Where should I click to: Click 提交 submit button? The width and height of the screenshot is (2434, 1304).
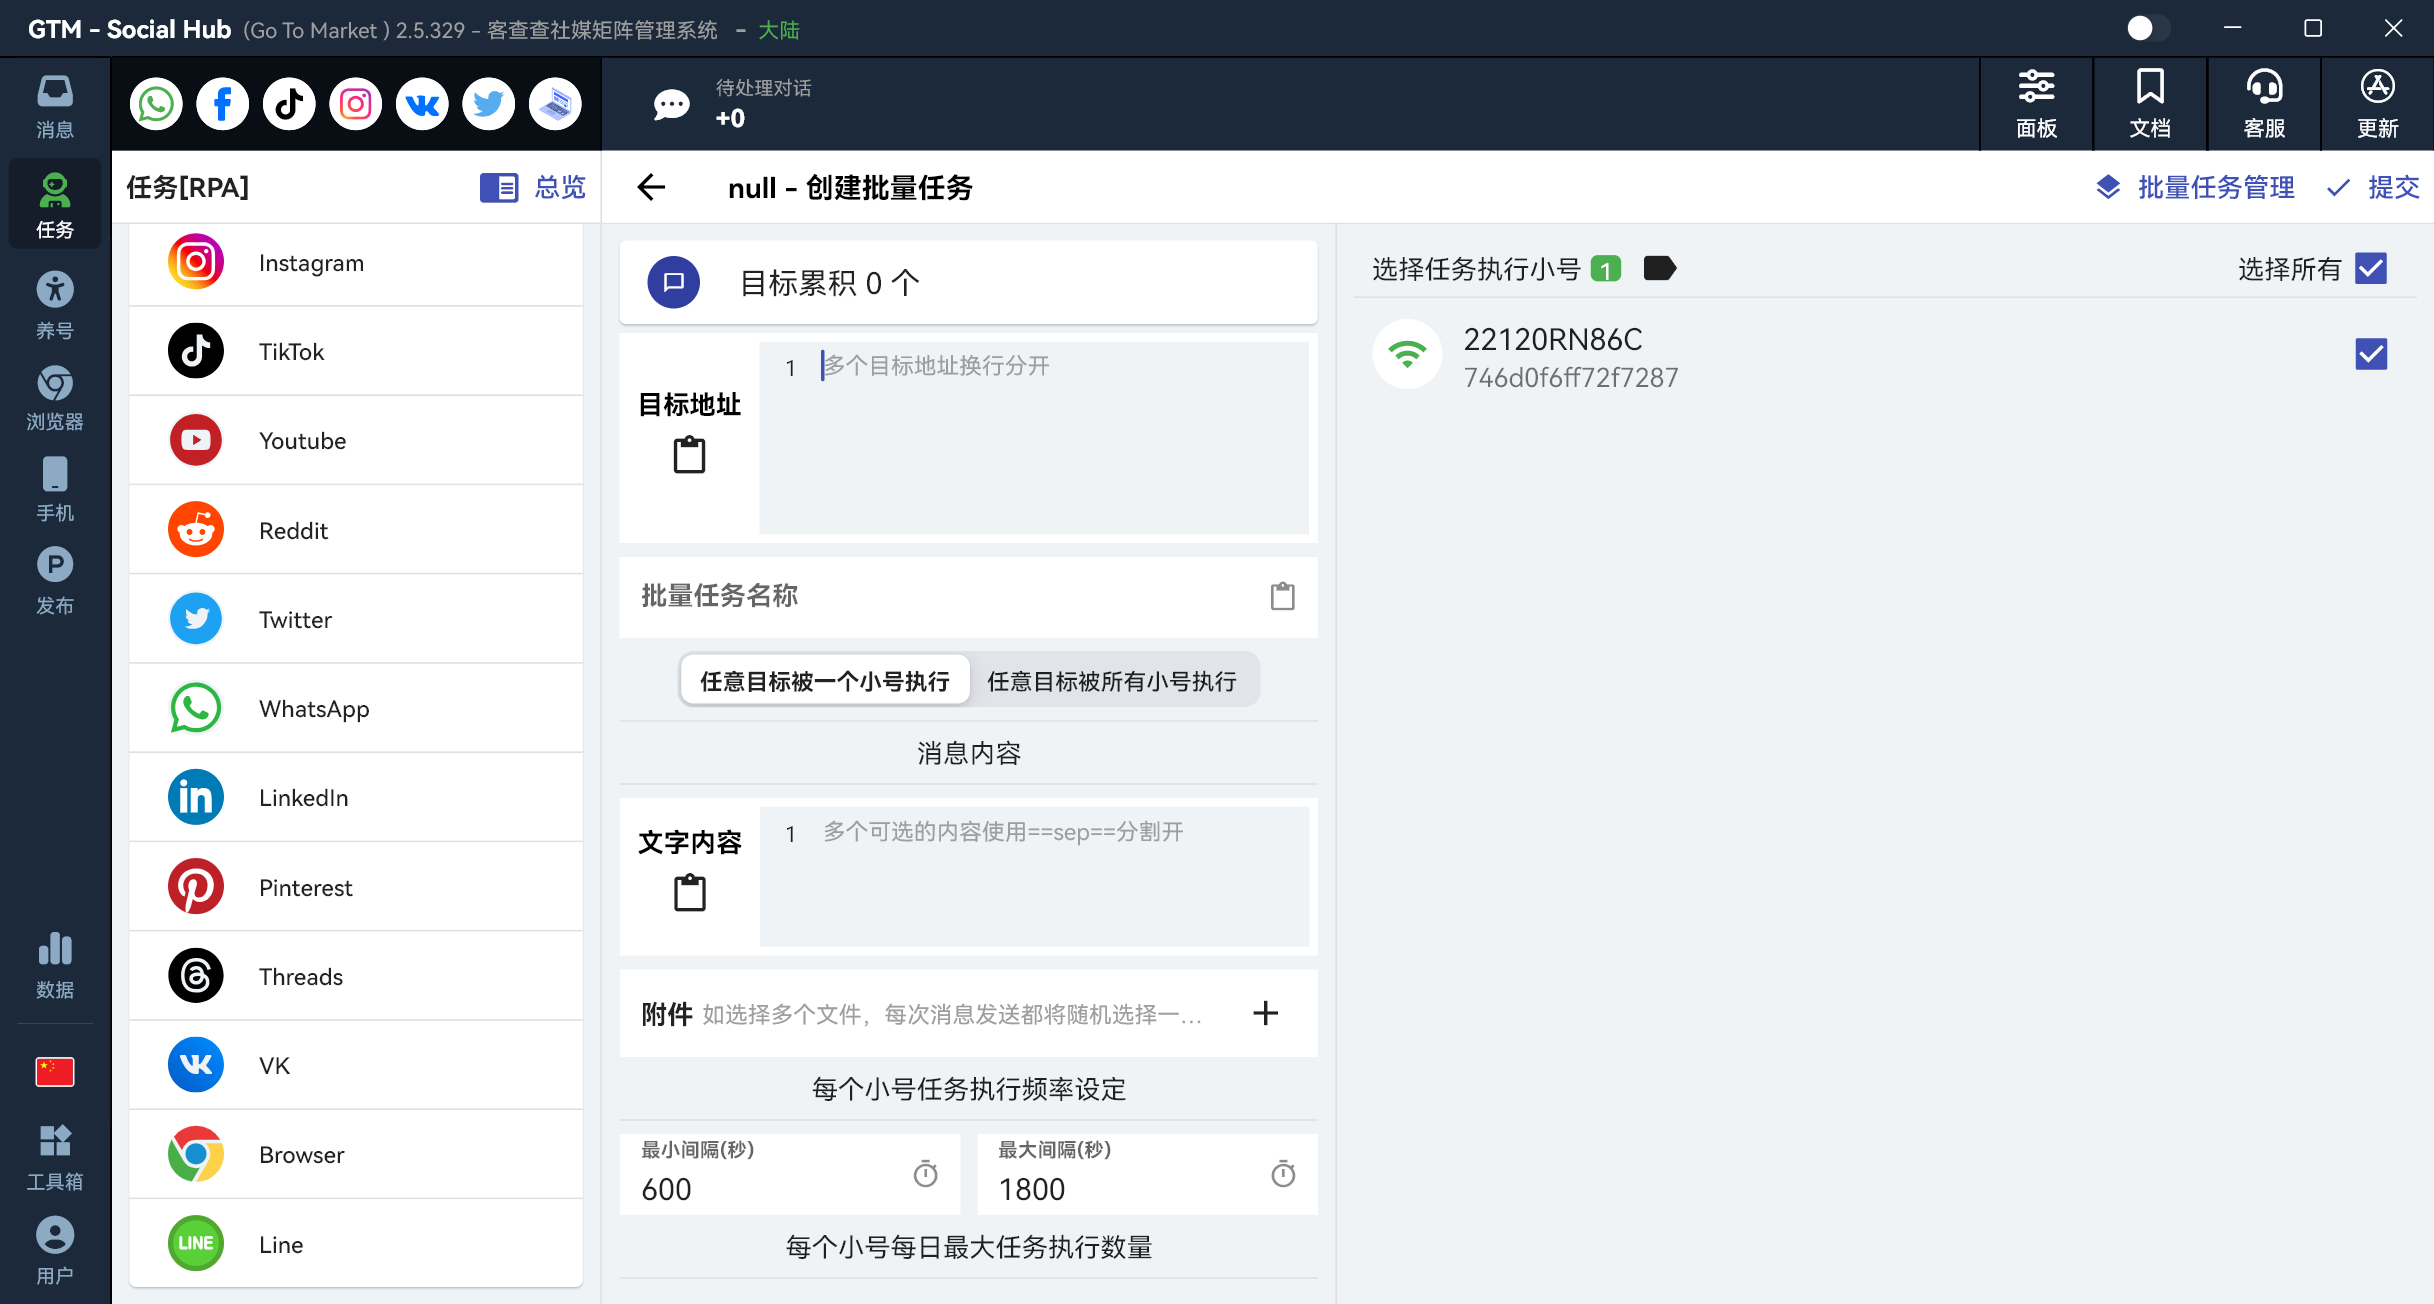tap(2372, 187)
